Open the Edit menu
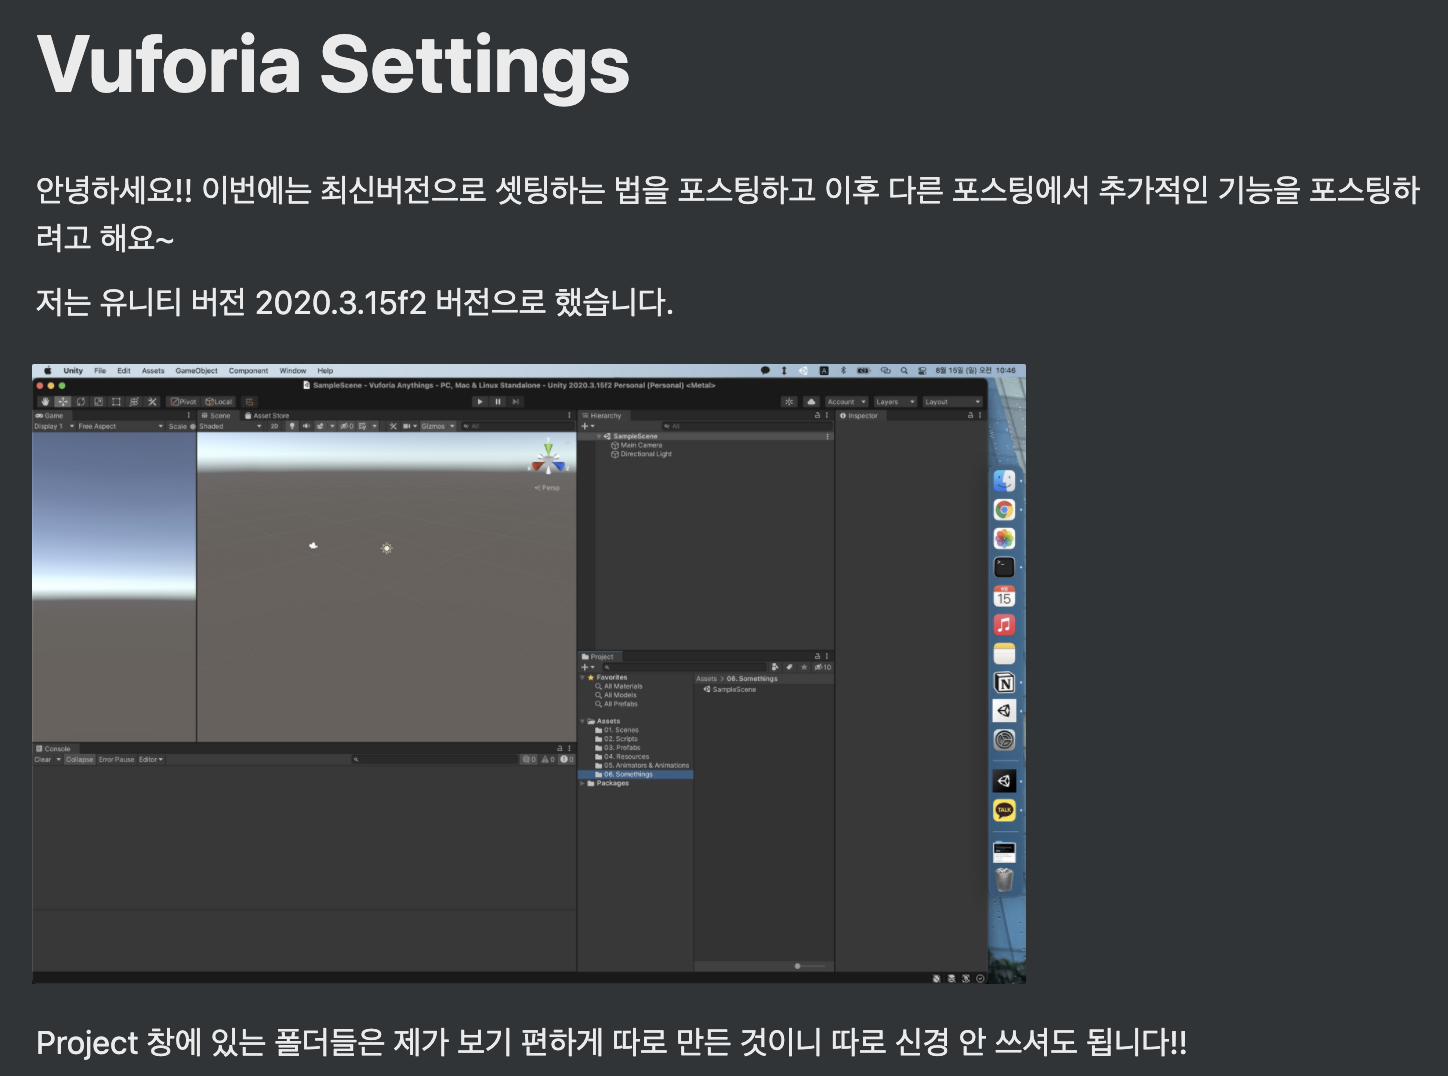1448x1076 pixels. 124,370
